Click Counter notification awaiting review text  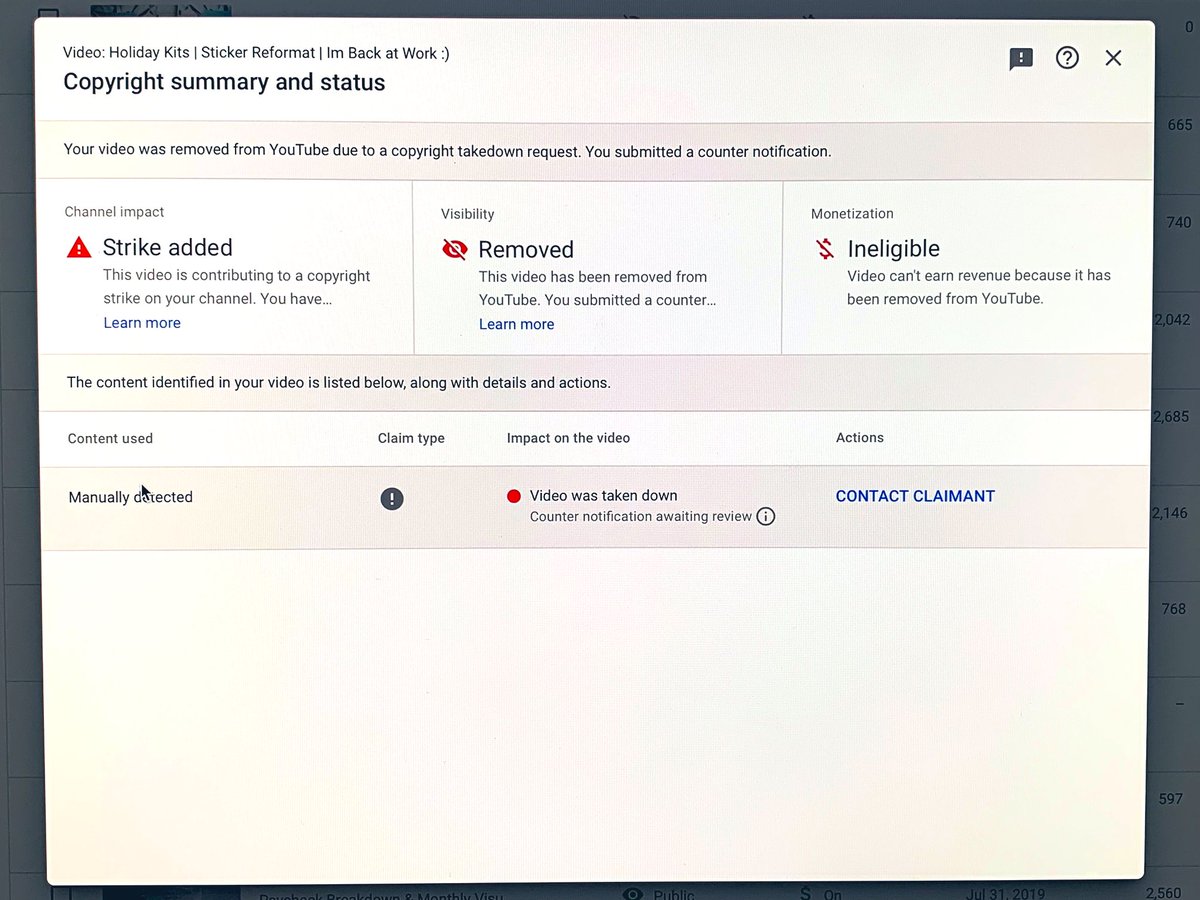click(640, 517)
